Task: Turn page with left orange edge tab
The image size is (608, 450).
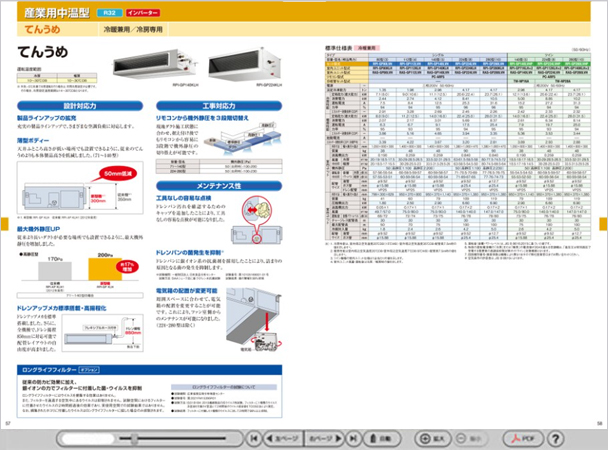Action: pos(4,224)
